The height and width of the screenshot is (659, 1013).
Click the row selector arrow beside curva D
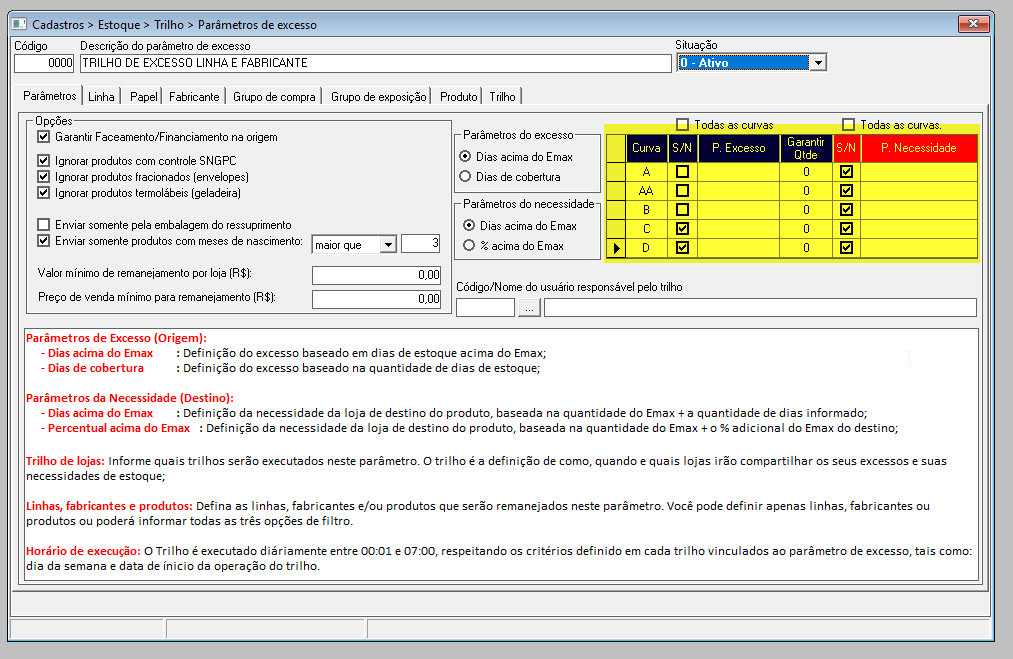[x=616, y=248]
